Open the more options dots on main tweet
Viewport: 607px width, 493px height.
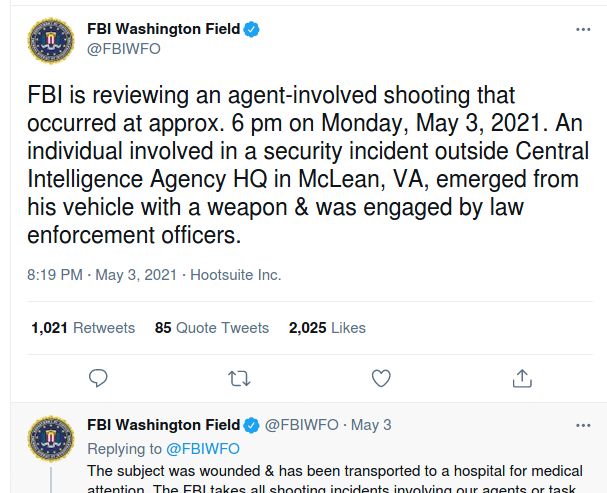(583, 29)
